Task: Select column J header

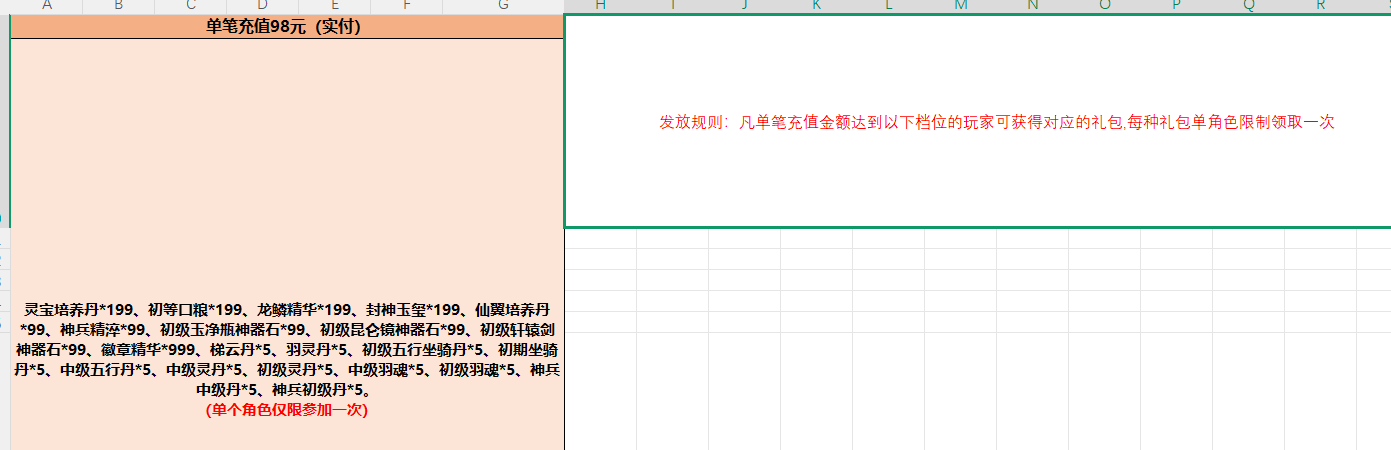Action: (745, 6)
